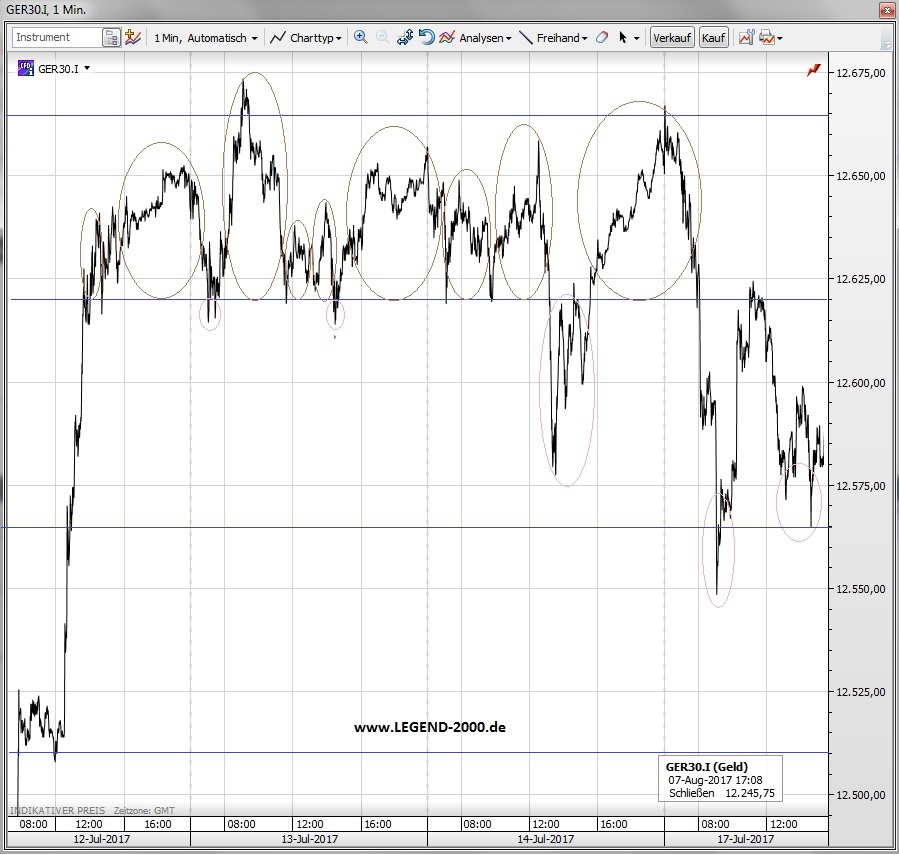Expand the print chart dropdown
The width and height of the screenshot is (899, 855).
click(780, 38)
